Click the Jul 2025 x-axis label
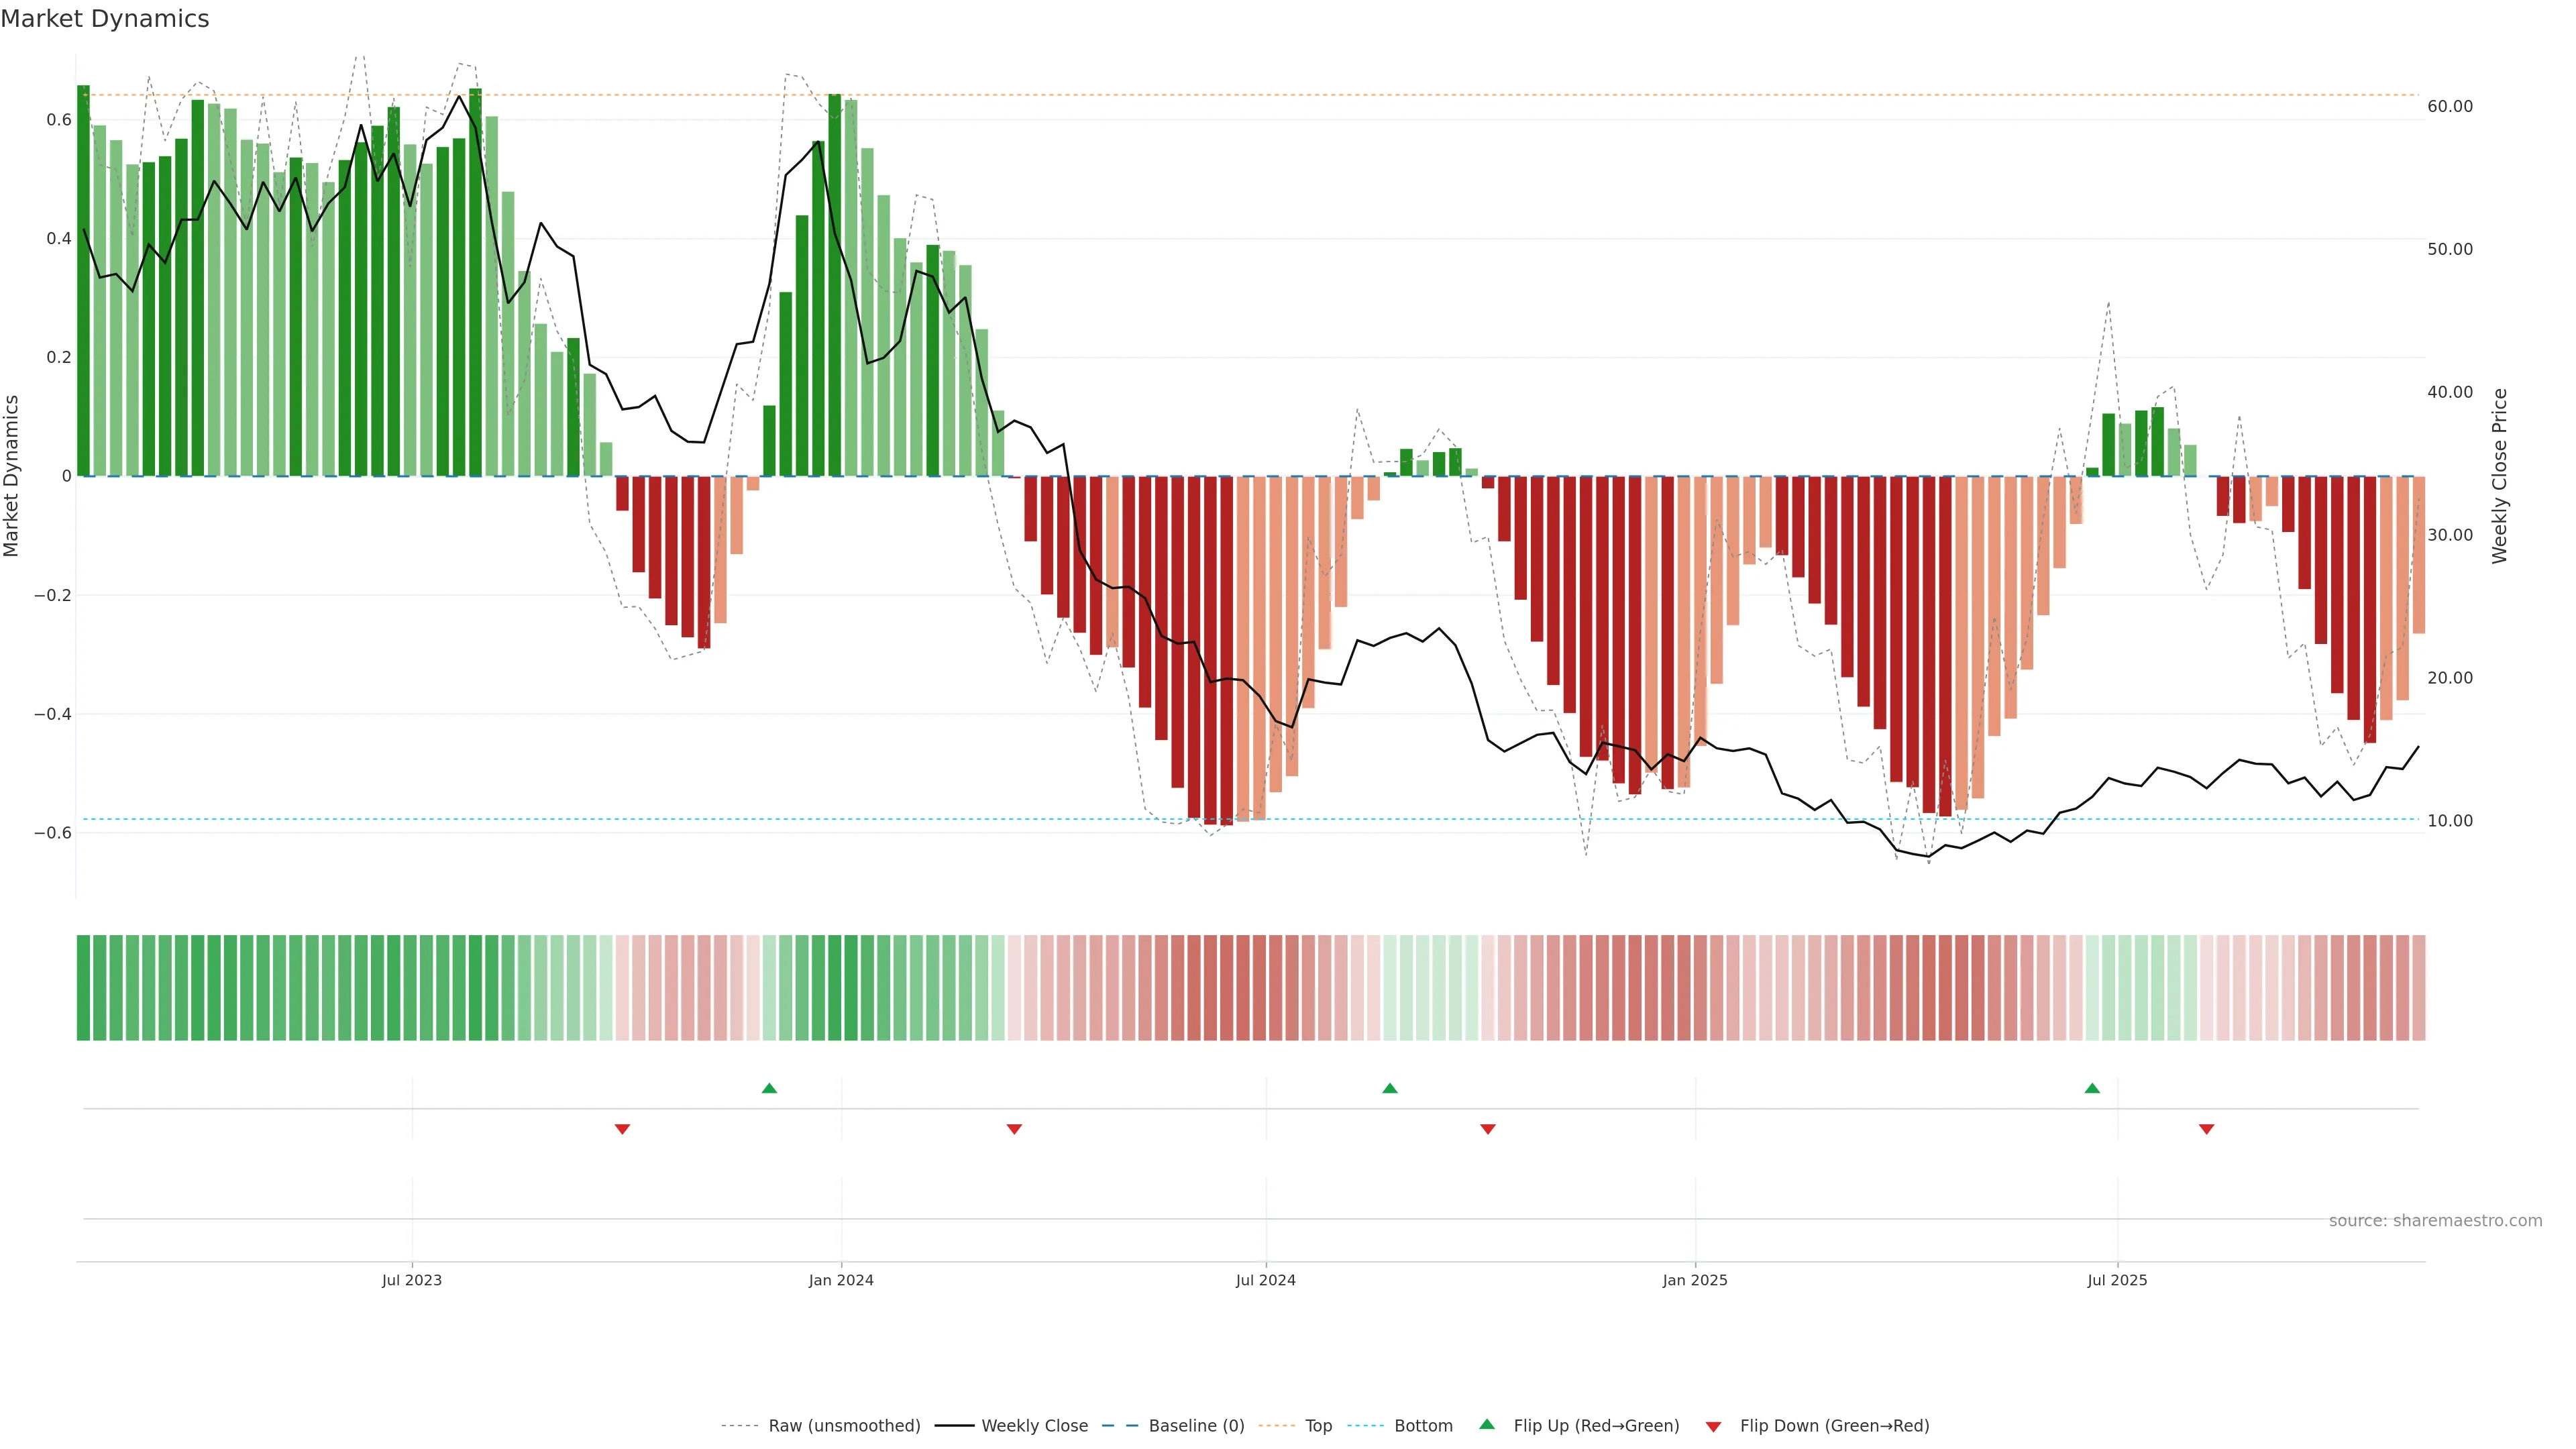 click(2117, 1280)
